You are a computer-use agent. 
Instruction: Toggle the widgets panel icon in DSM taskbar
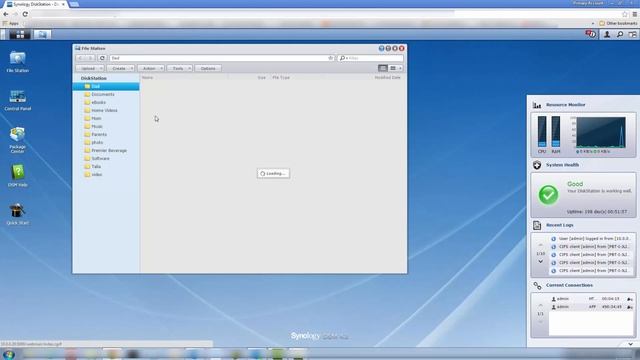tap(632, 34)
